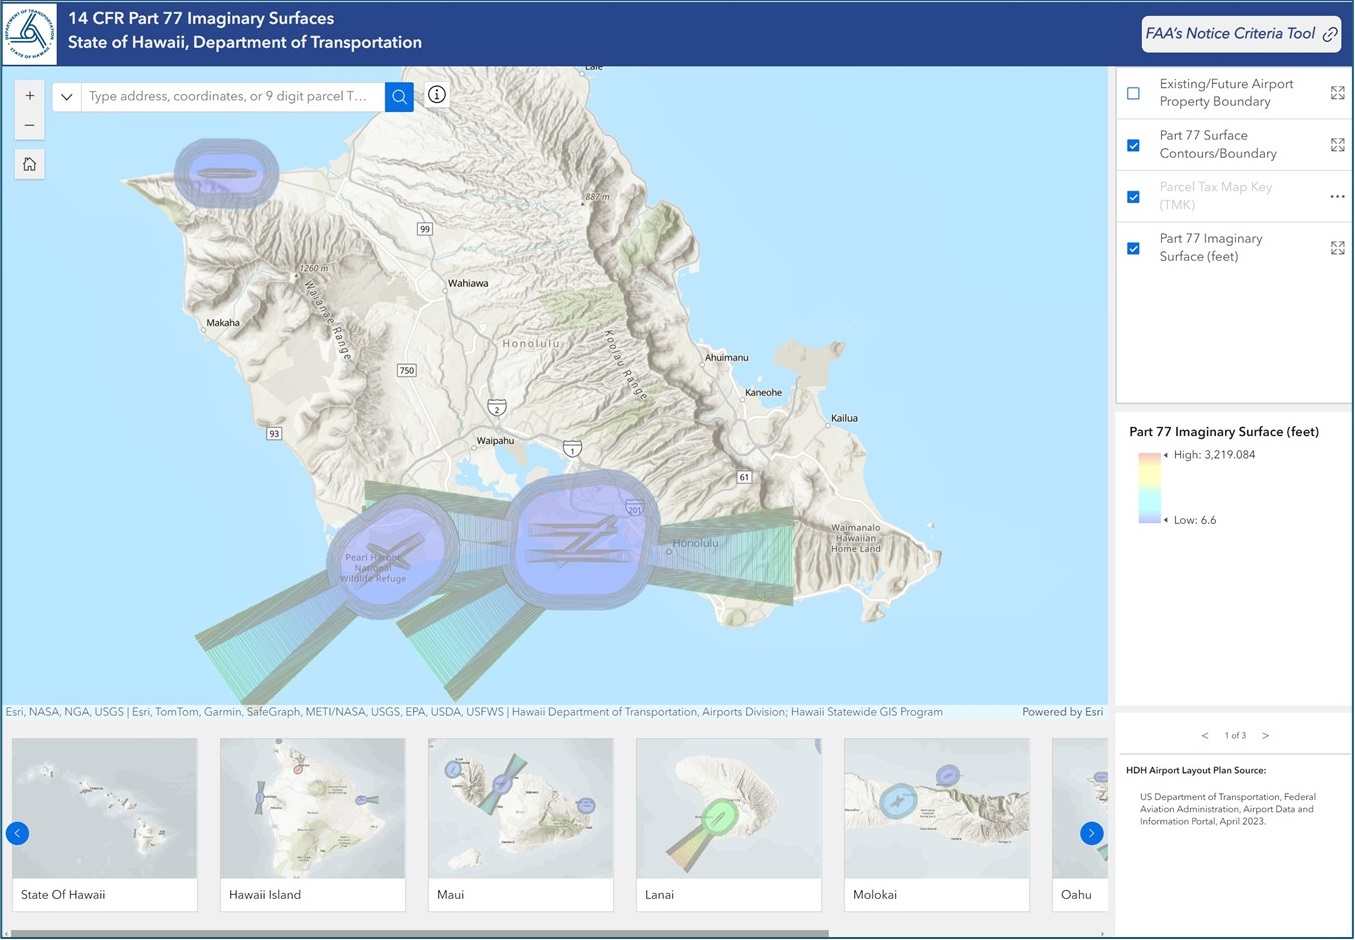Image resolution: width=1355 pixels, height=940 pixels.
Task: Click Powered by Esri link
Action: click(1063, 711)
